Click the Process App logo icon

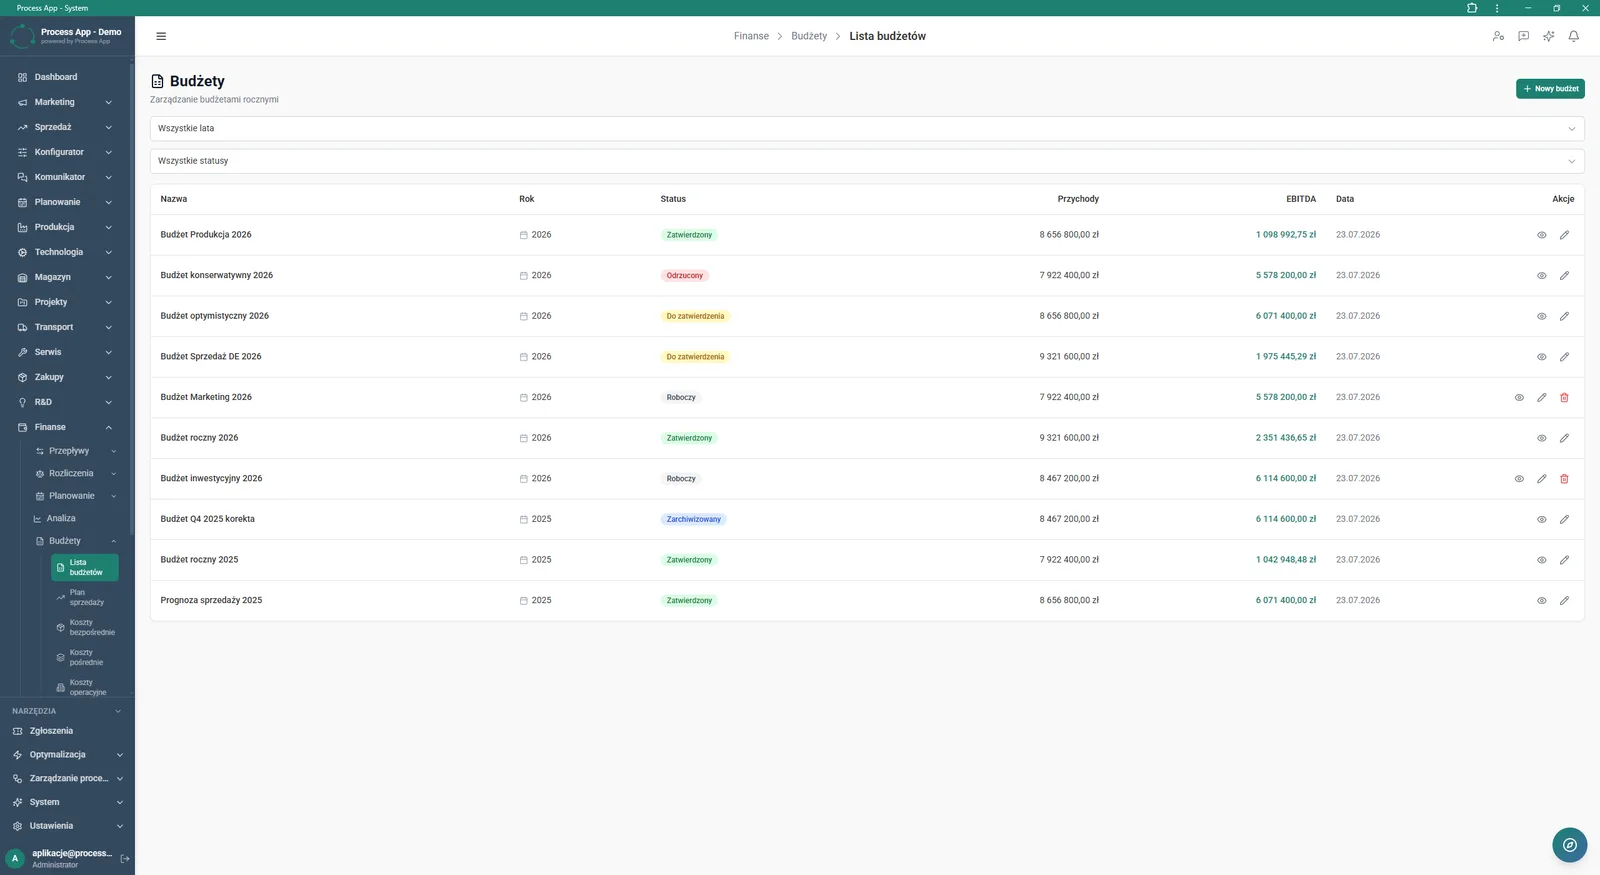click(x=22, y=36)
